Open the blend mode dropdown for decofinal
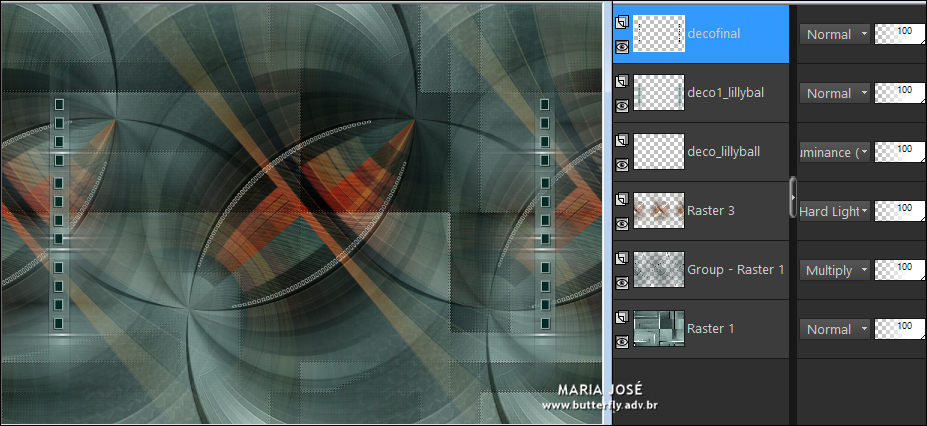Viewport: 927px width, 426px height. point(835,34)
